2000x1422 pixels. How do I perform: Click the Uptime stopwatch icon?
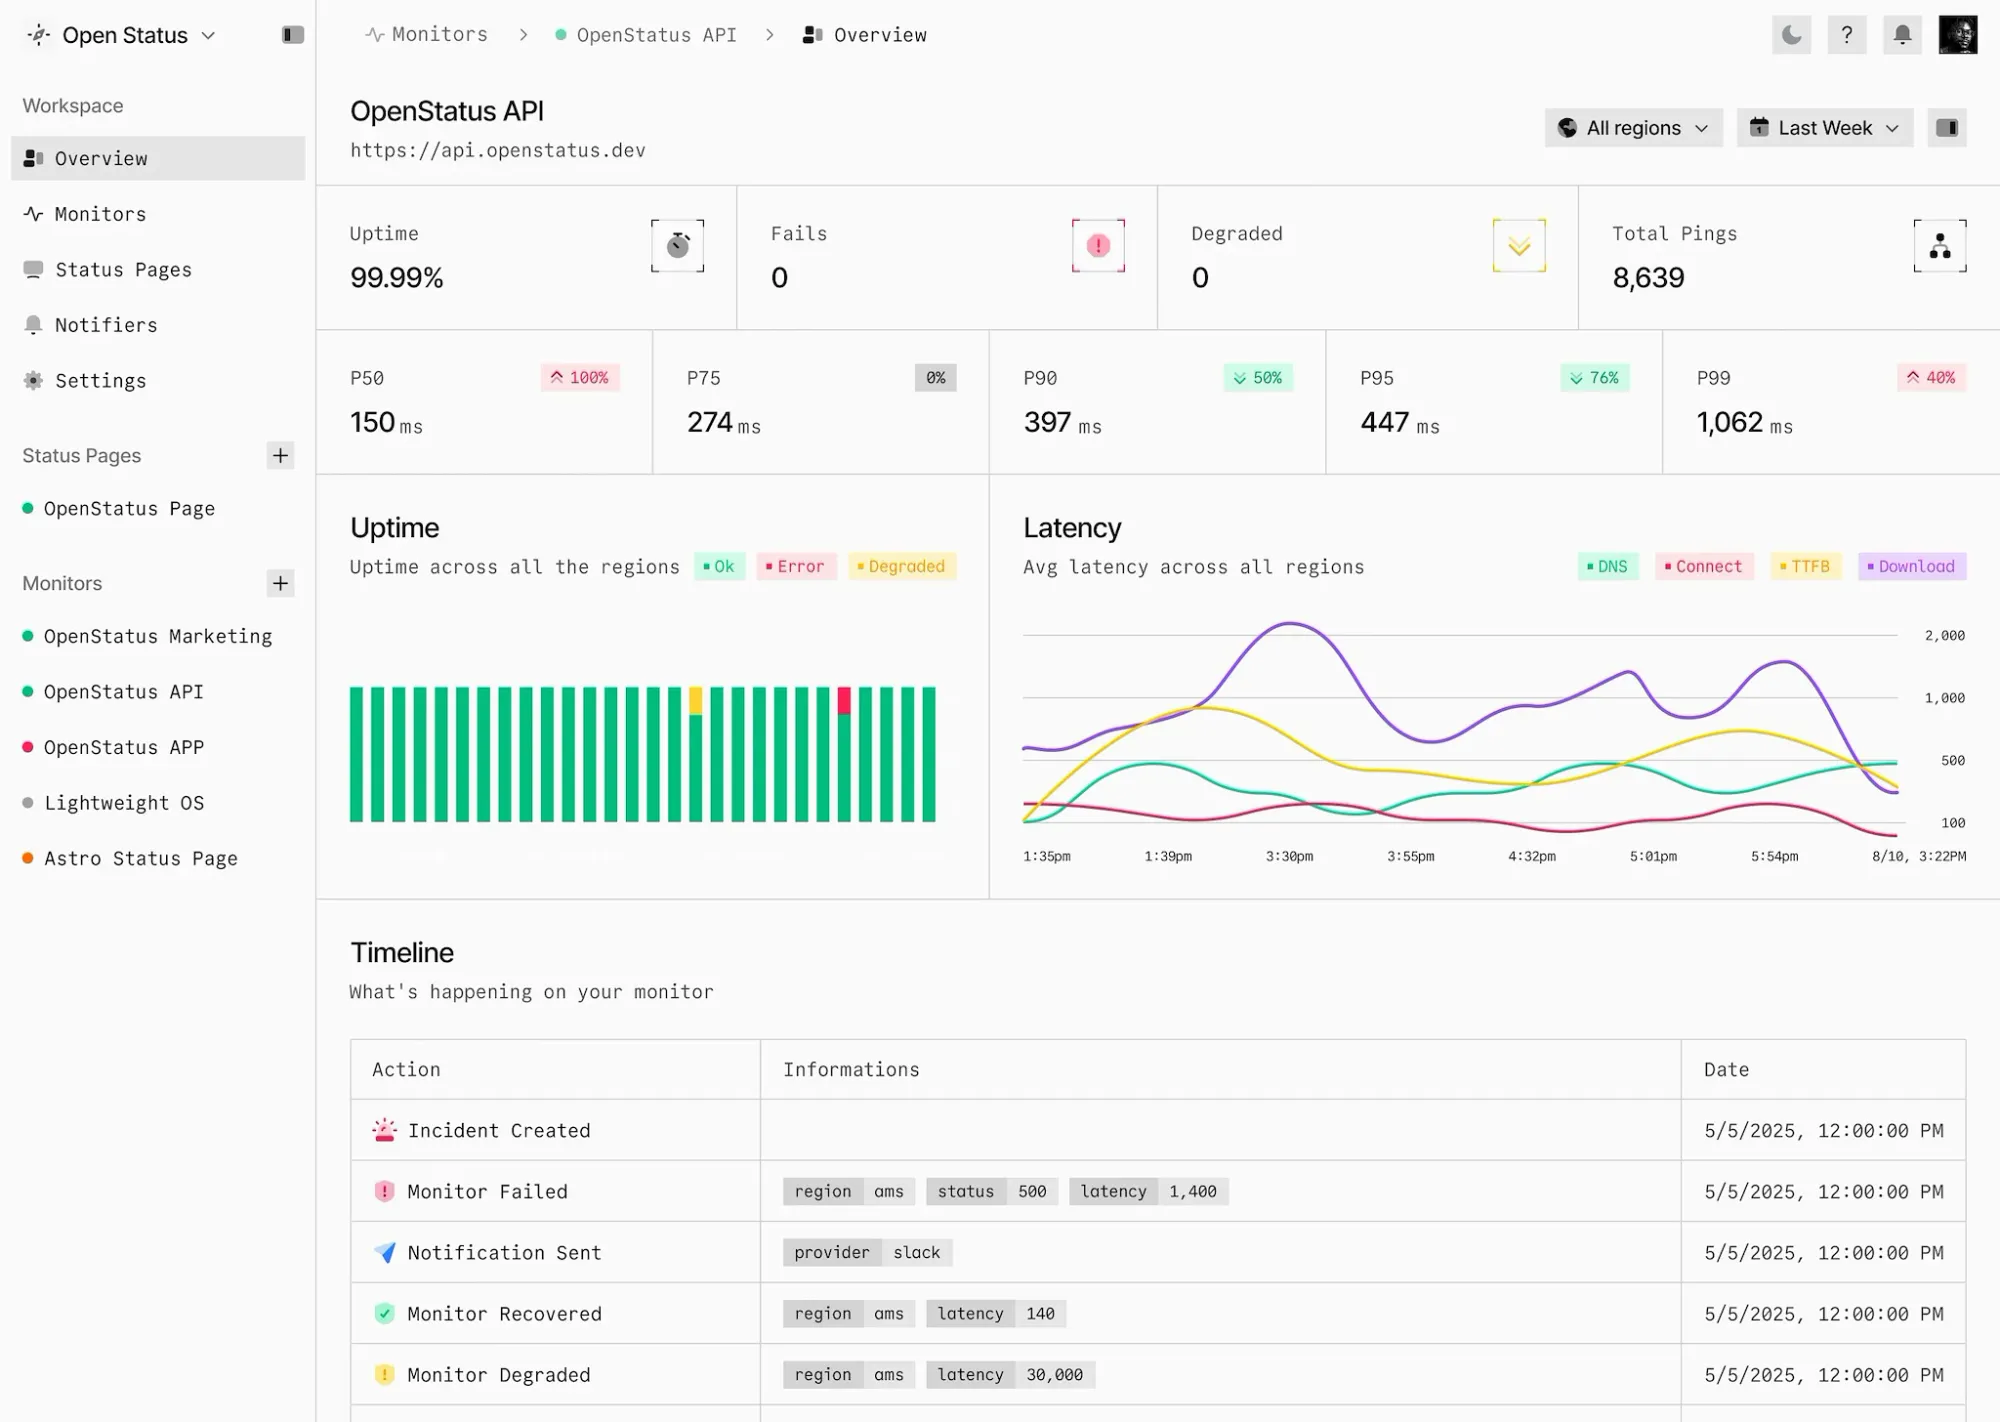[678, 246]
